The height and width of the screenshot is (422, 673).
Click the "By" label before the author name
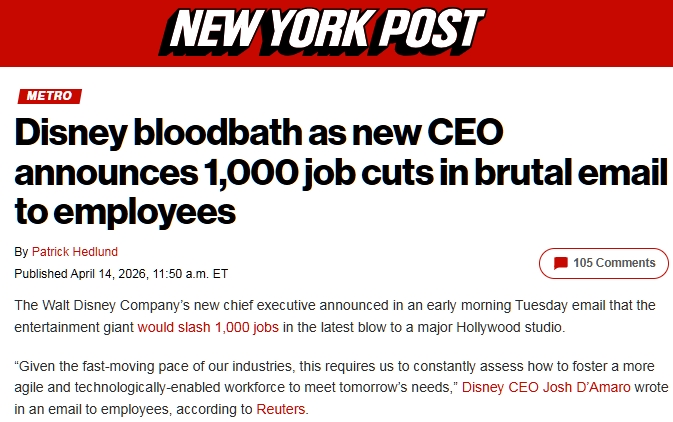[21, 251]
